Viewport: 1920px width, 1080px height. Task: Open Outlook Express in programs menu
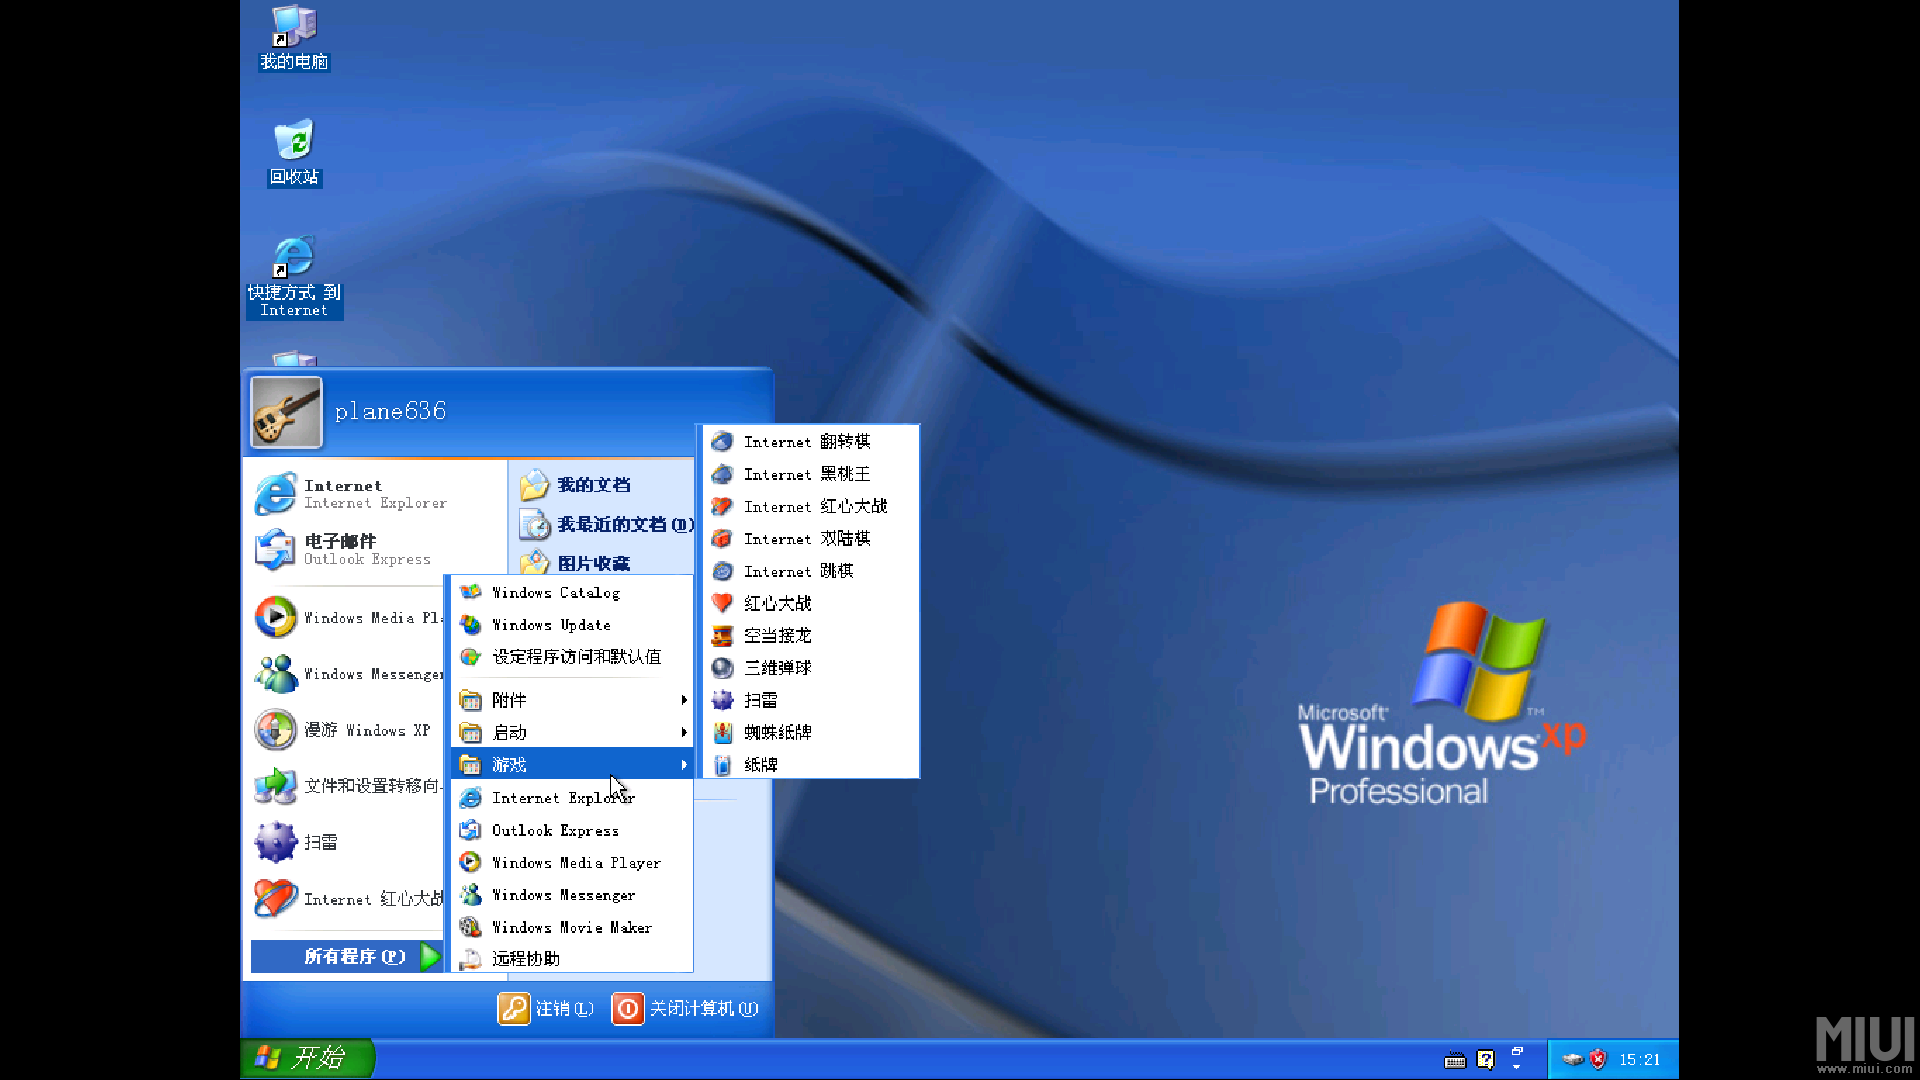pyautogui.click(x=572, y=830)
